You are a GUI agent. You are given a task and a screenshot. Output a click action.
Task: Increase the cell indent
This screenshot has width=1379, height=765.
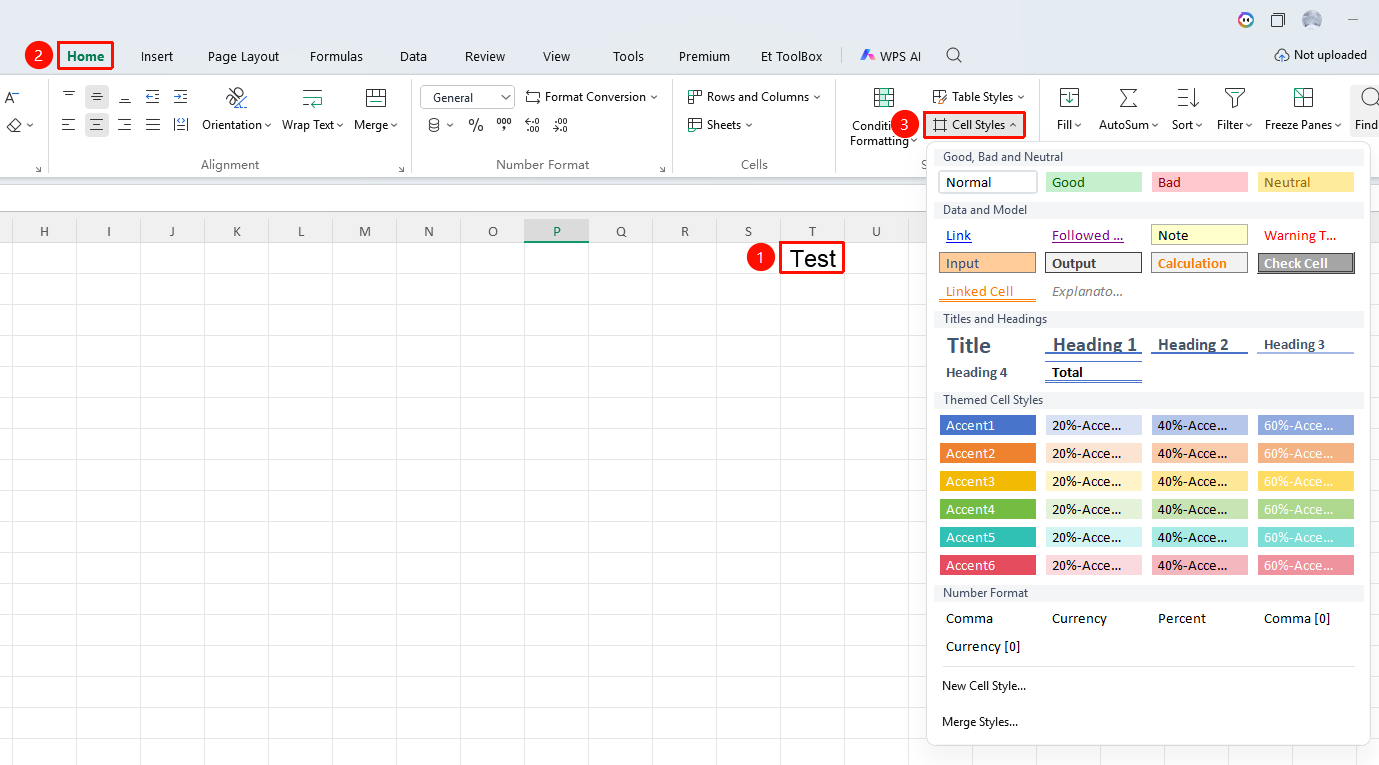click(x=181, y=97)
